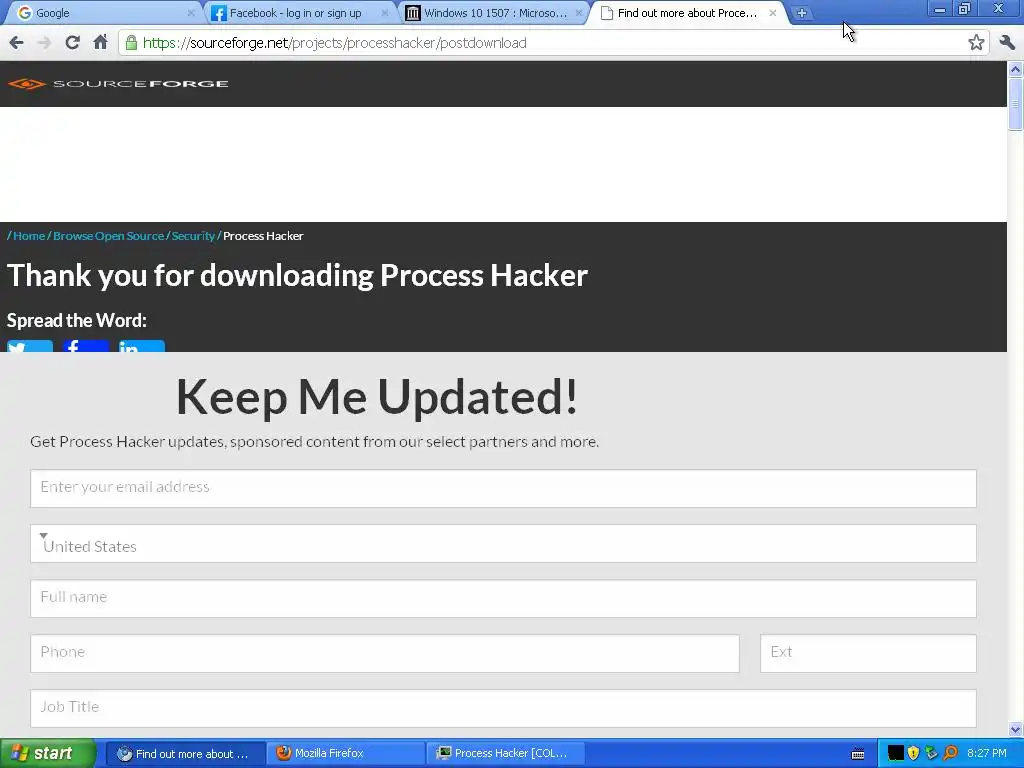Select the Find out more about taskbar button
This screenshot has height=768, width=1024.
185,754
